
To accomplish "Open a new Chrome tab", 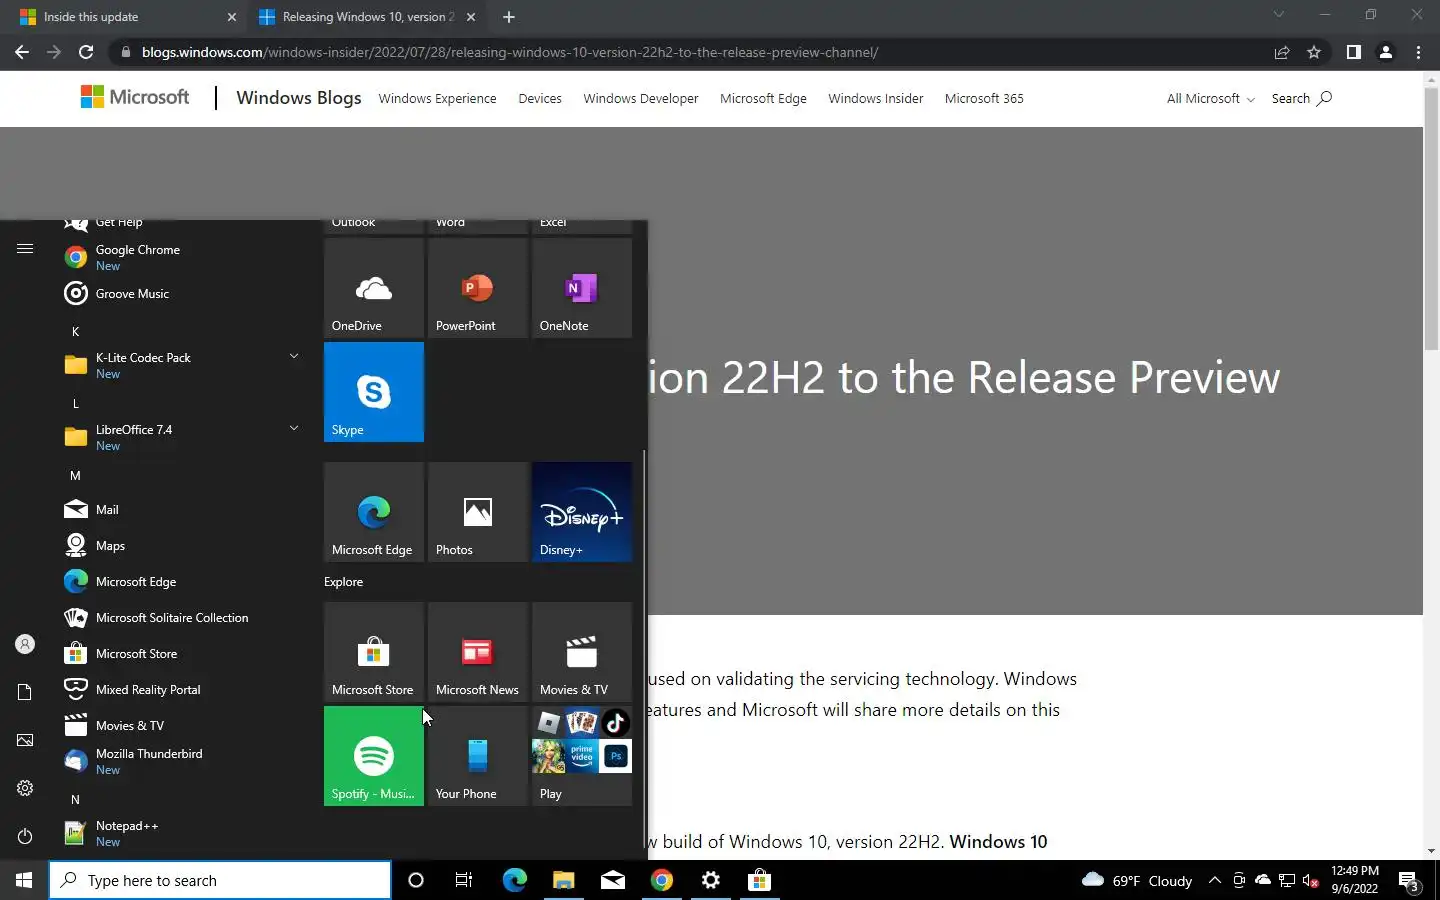I will [x=509, y=17].
